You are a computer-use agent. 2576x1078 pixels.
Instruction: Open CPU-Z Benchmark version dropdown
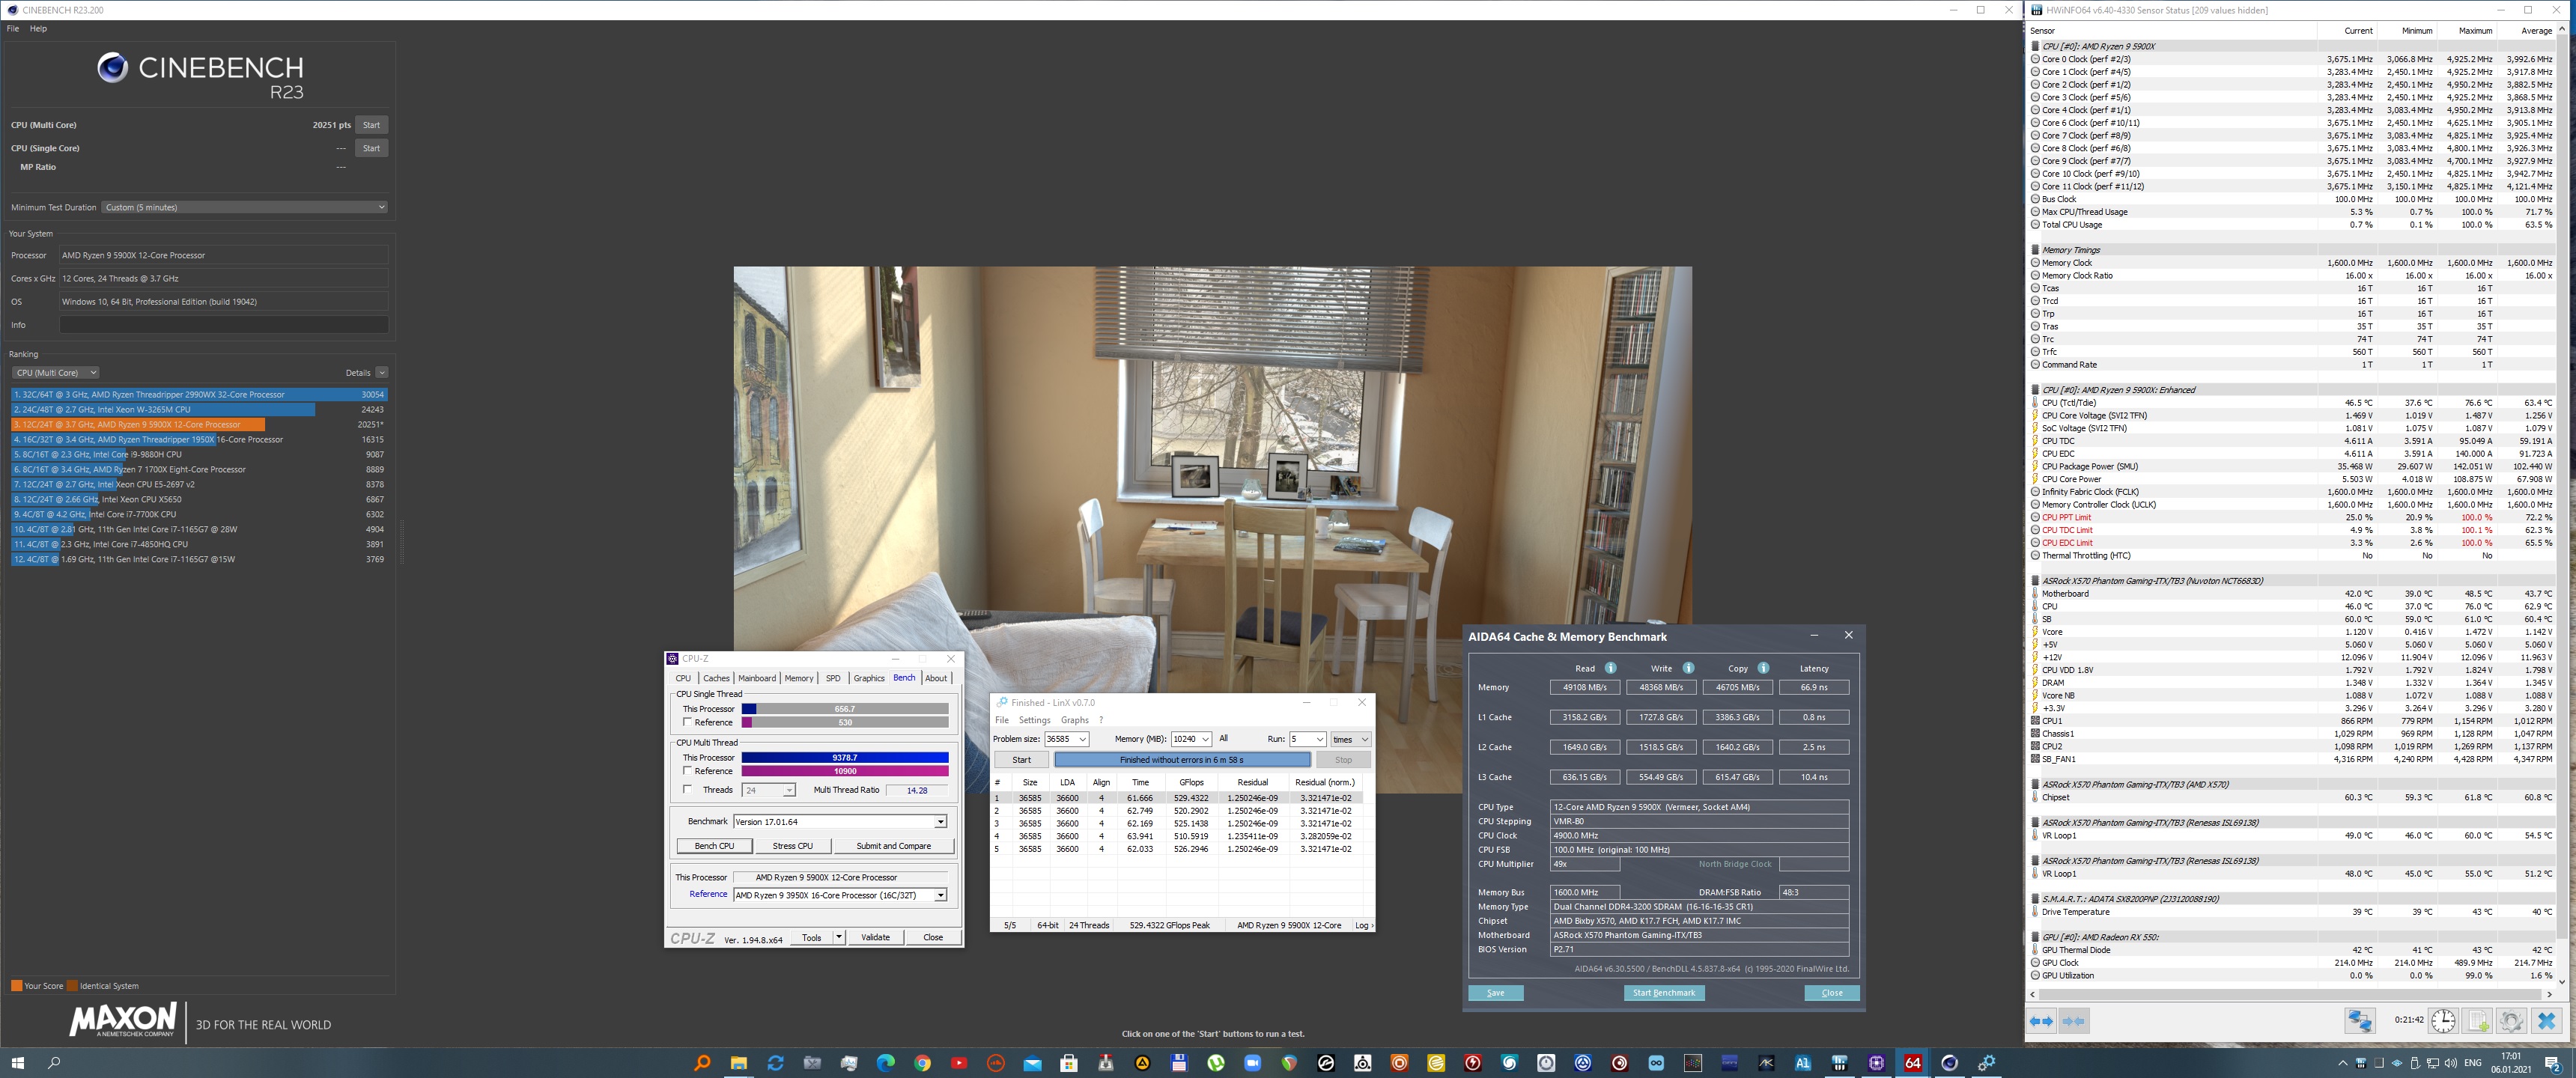(939, 822)
